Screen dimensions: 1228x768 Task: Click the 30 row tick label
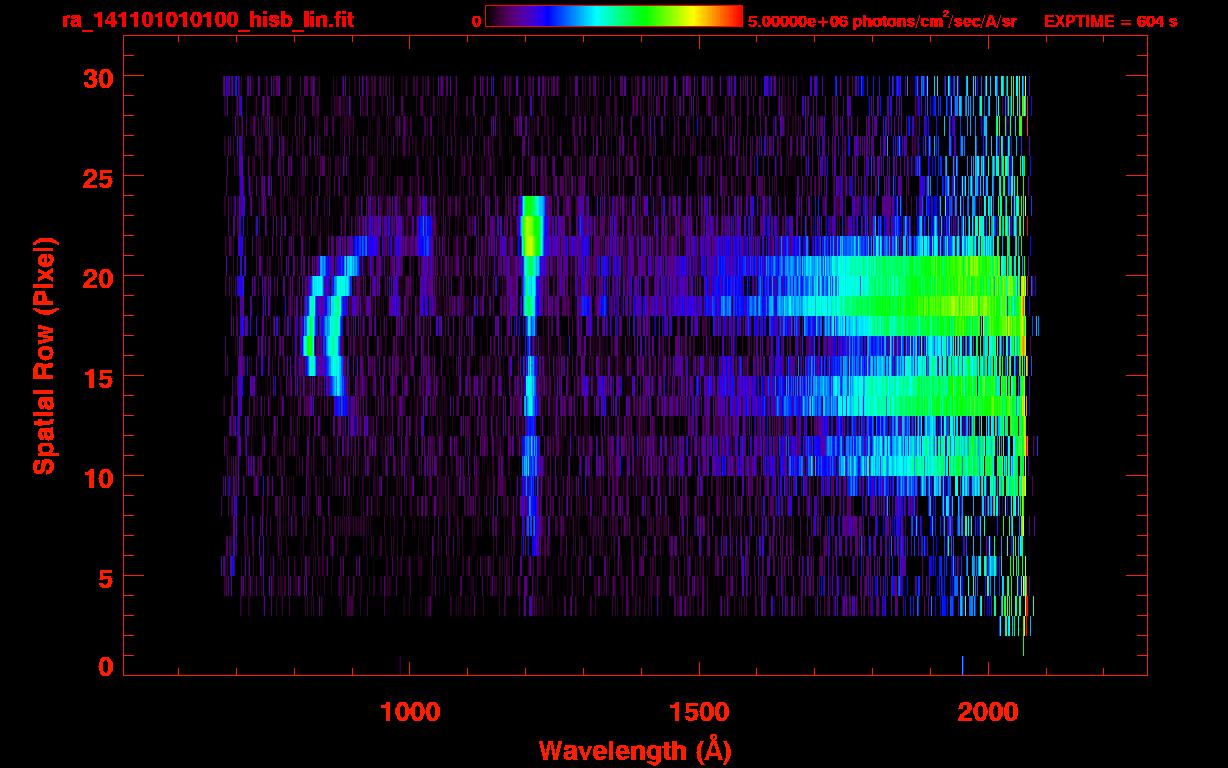point(97,77)
